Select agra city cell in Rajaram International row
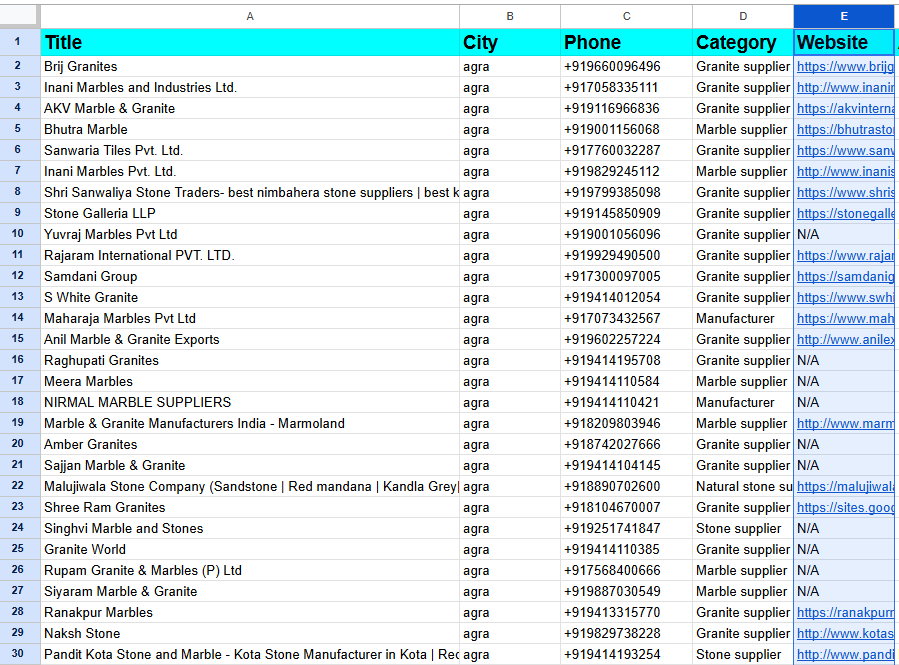 click(x=510, y=255)
